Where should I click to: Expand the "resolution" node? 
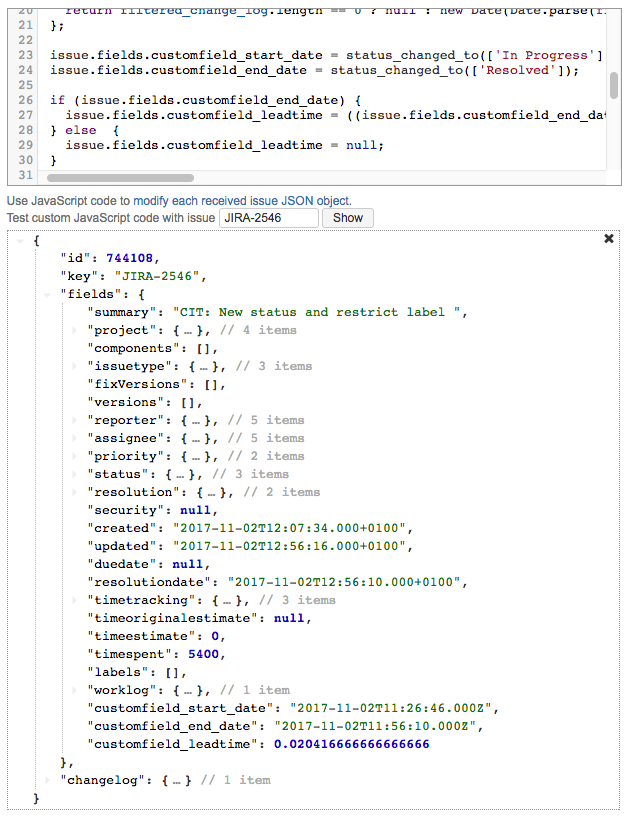[x=76, y=492]
